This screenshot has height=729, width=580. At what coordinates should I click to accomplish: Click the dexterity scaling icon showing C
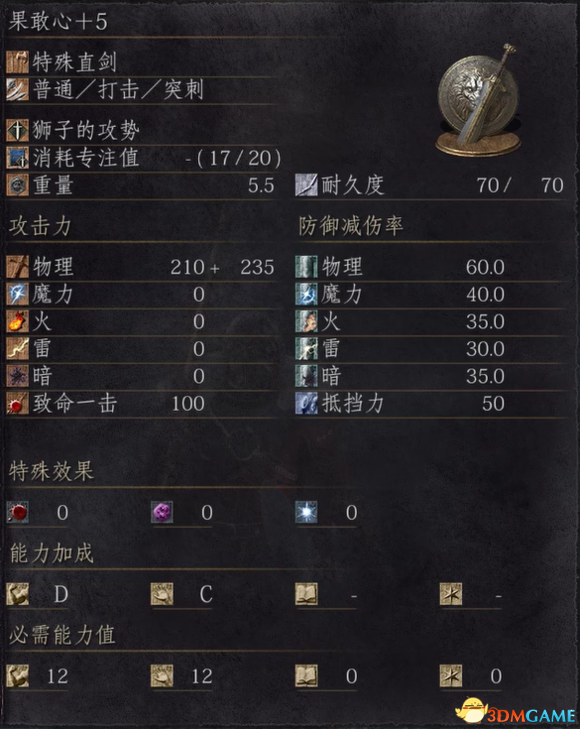[162, 594]
